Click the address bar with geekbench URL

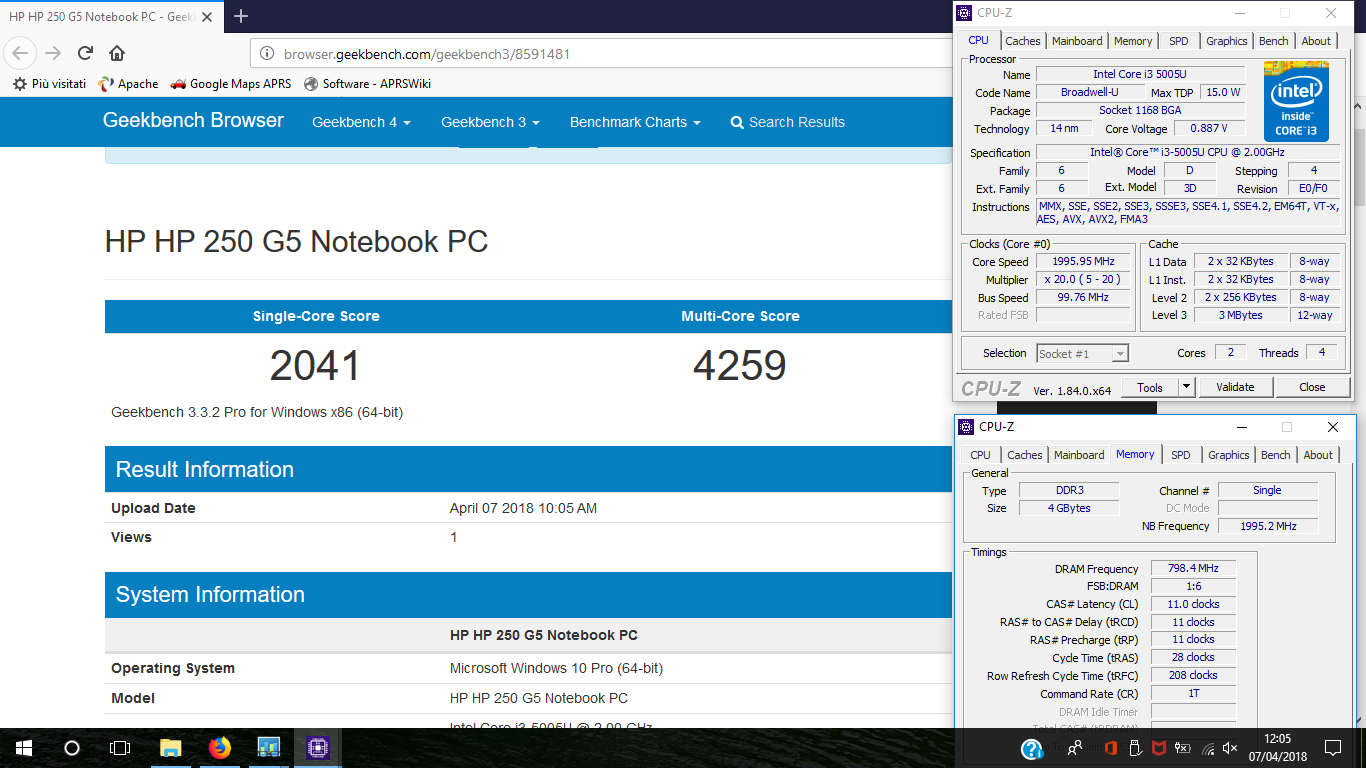pyautogui.click(x=600, y=54)
